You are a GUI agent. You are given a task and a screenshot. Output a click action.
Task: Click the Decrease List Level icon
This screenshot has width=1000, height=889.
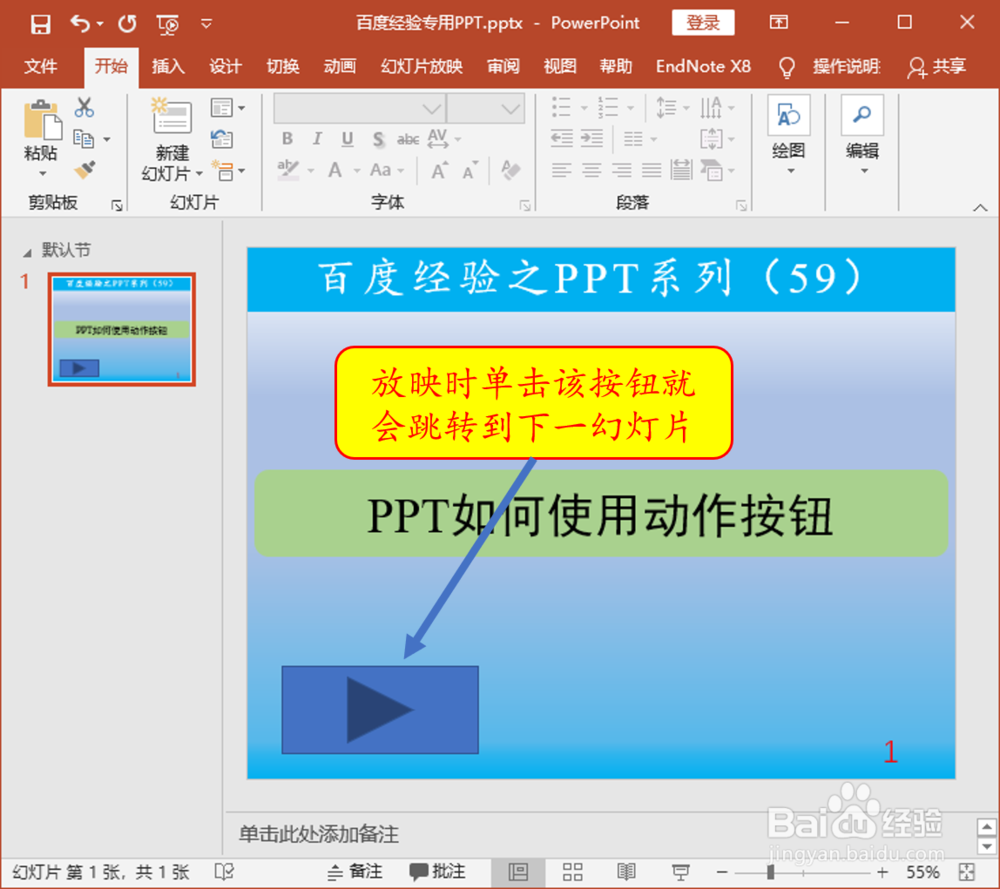561,138
